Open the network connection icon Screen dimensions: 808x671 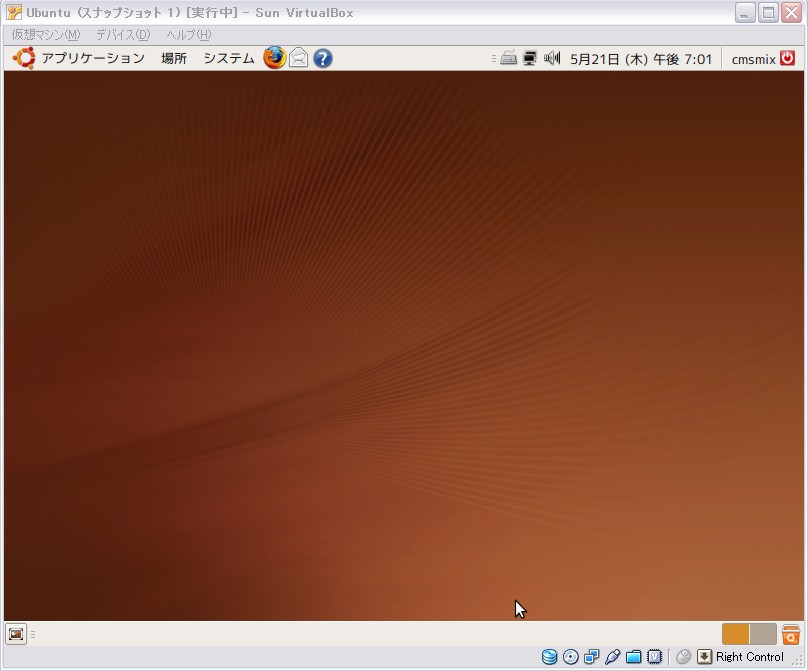point(530,58)
